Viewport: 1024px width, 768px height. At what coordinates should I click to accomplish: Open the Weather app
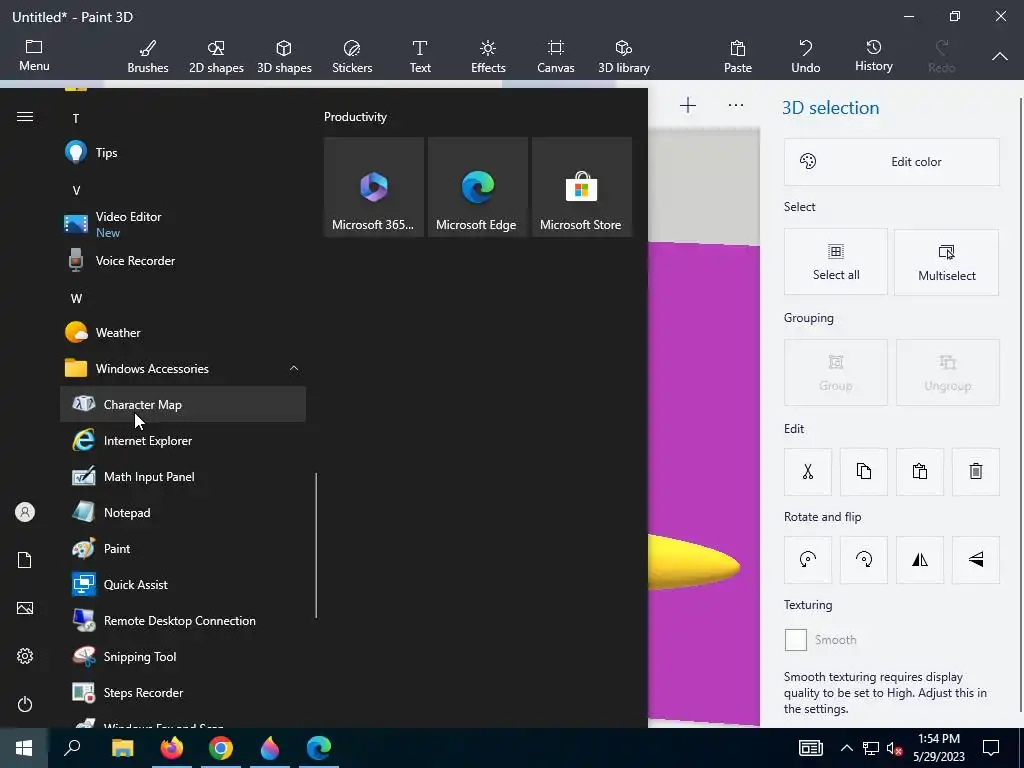[x=183, y=332]
